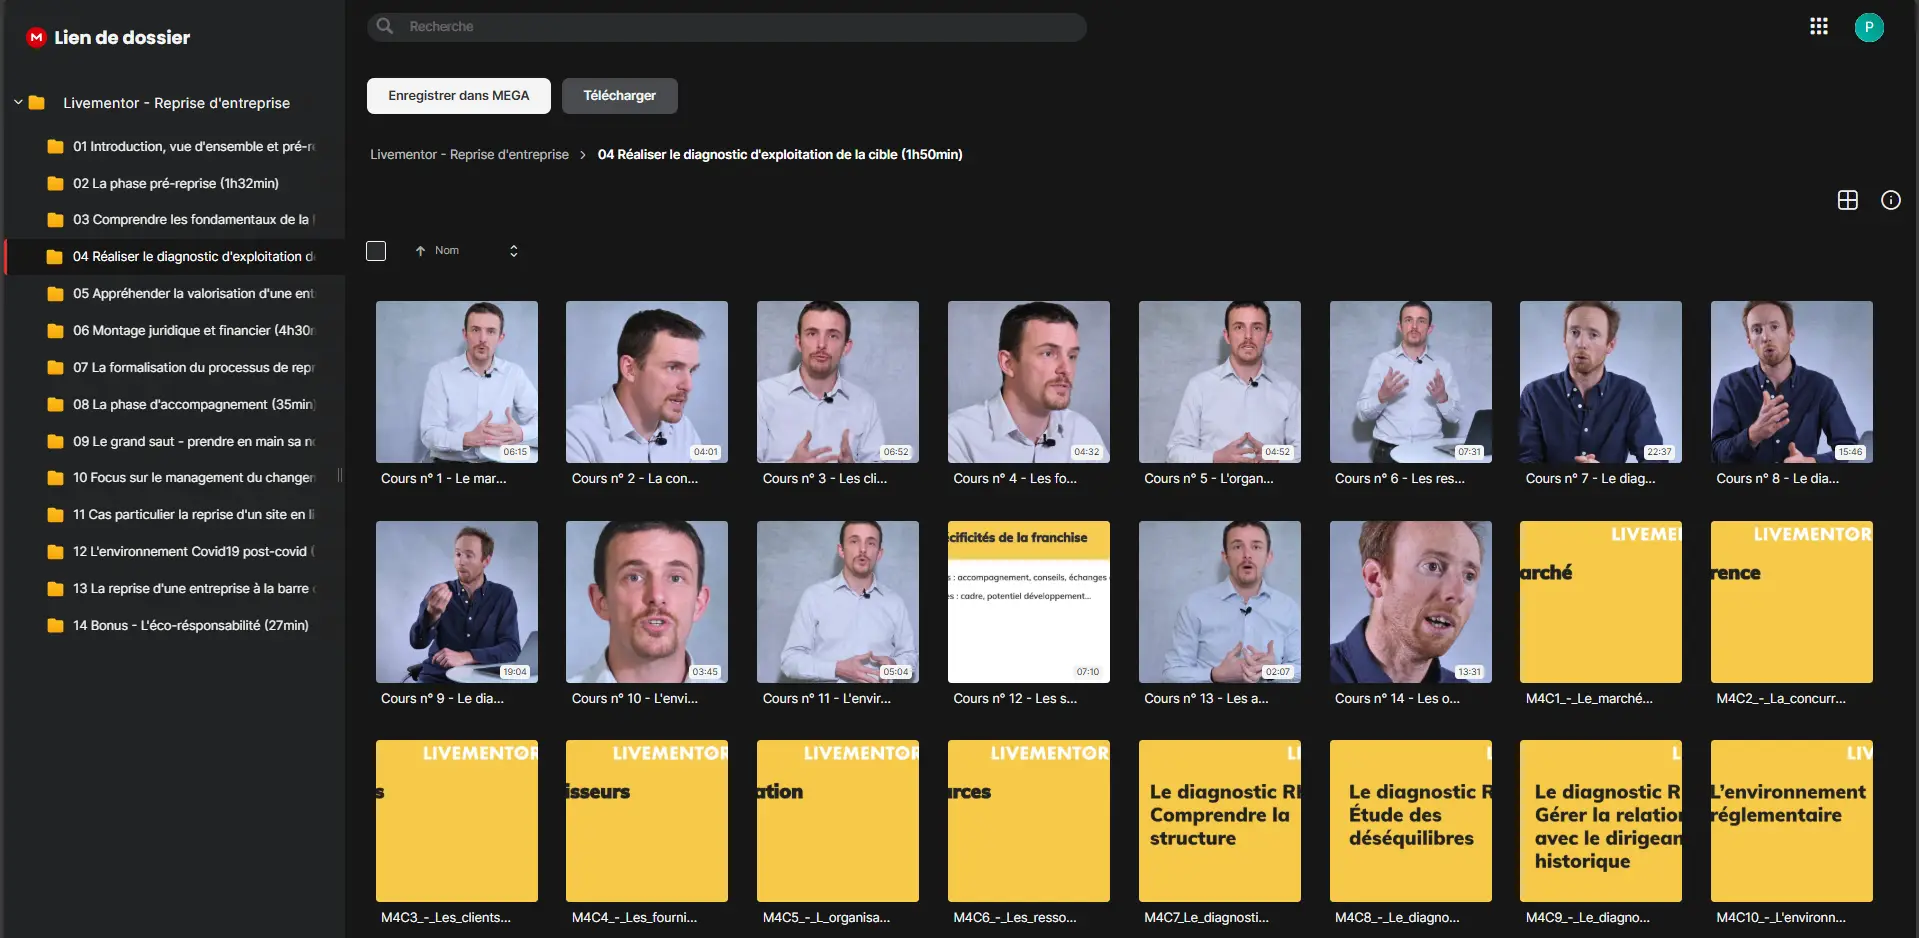1919x938 pixels.
Task: Click folder icon of 05 Appréhender la valorisation
Action: coord(55,294)
